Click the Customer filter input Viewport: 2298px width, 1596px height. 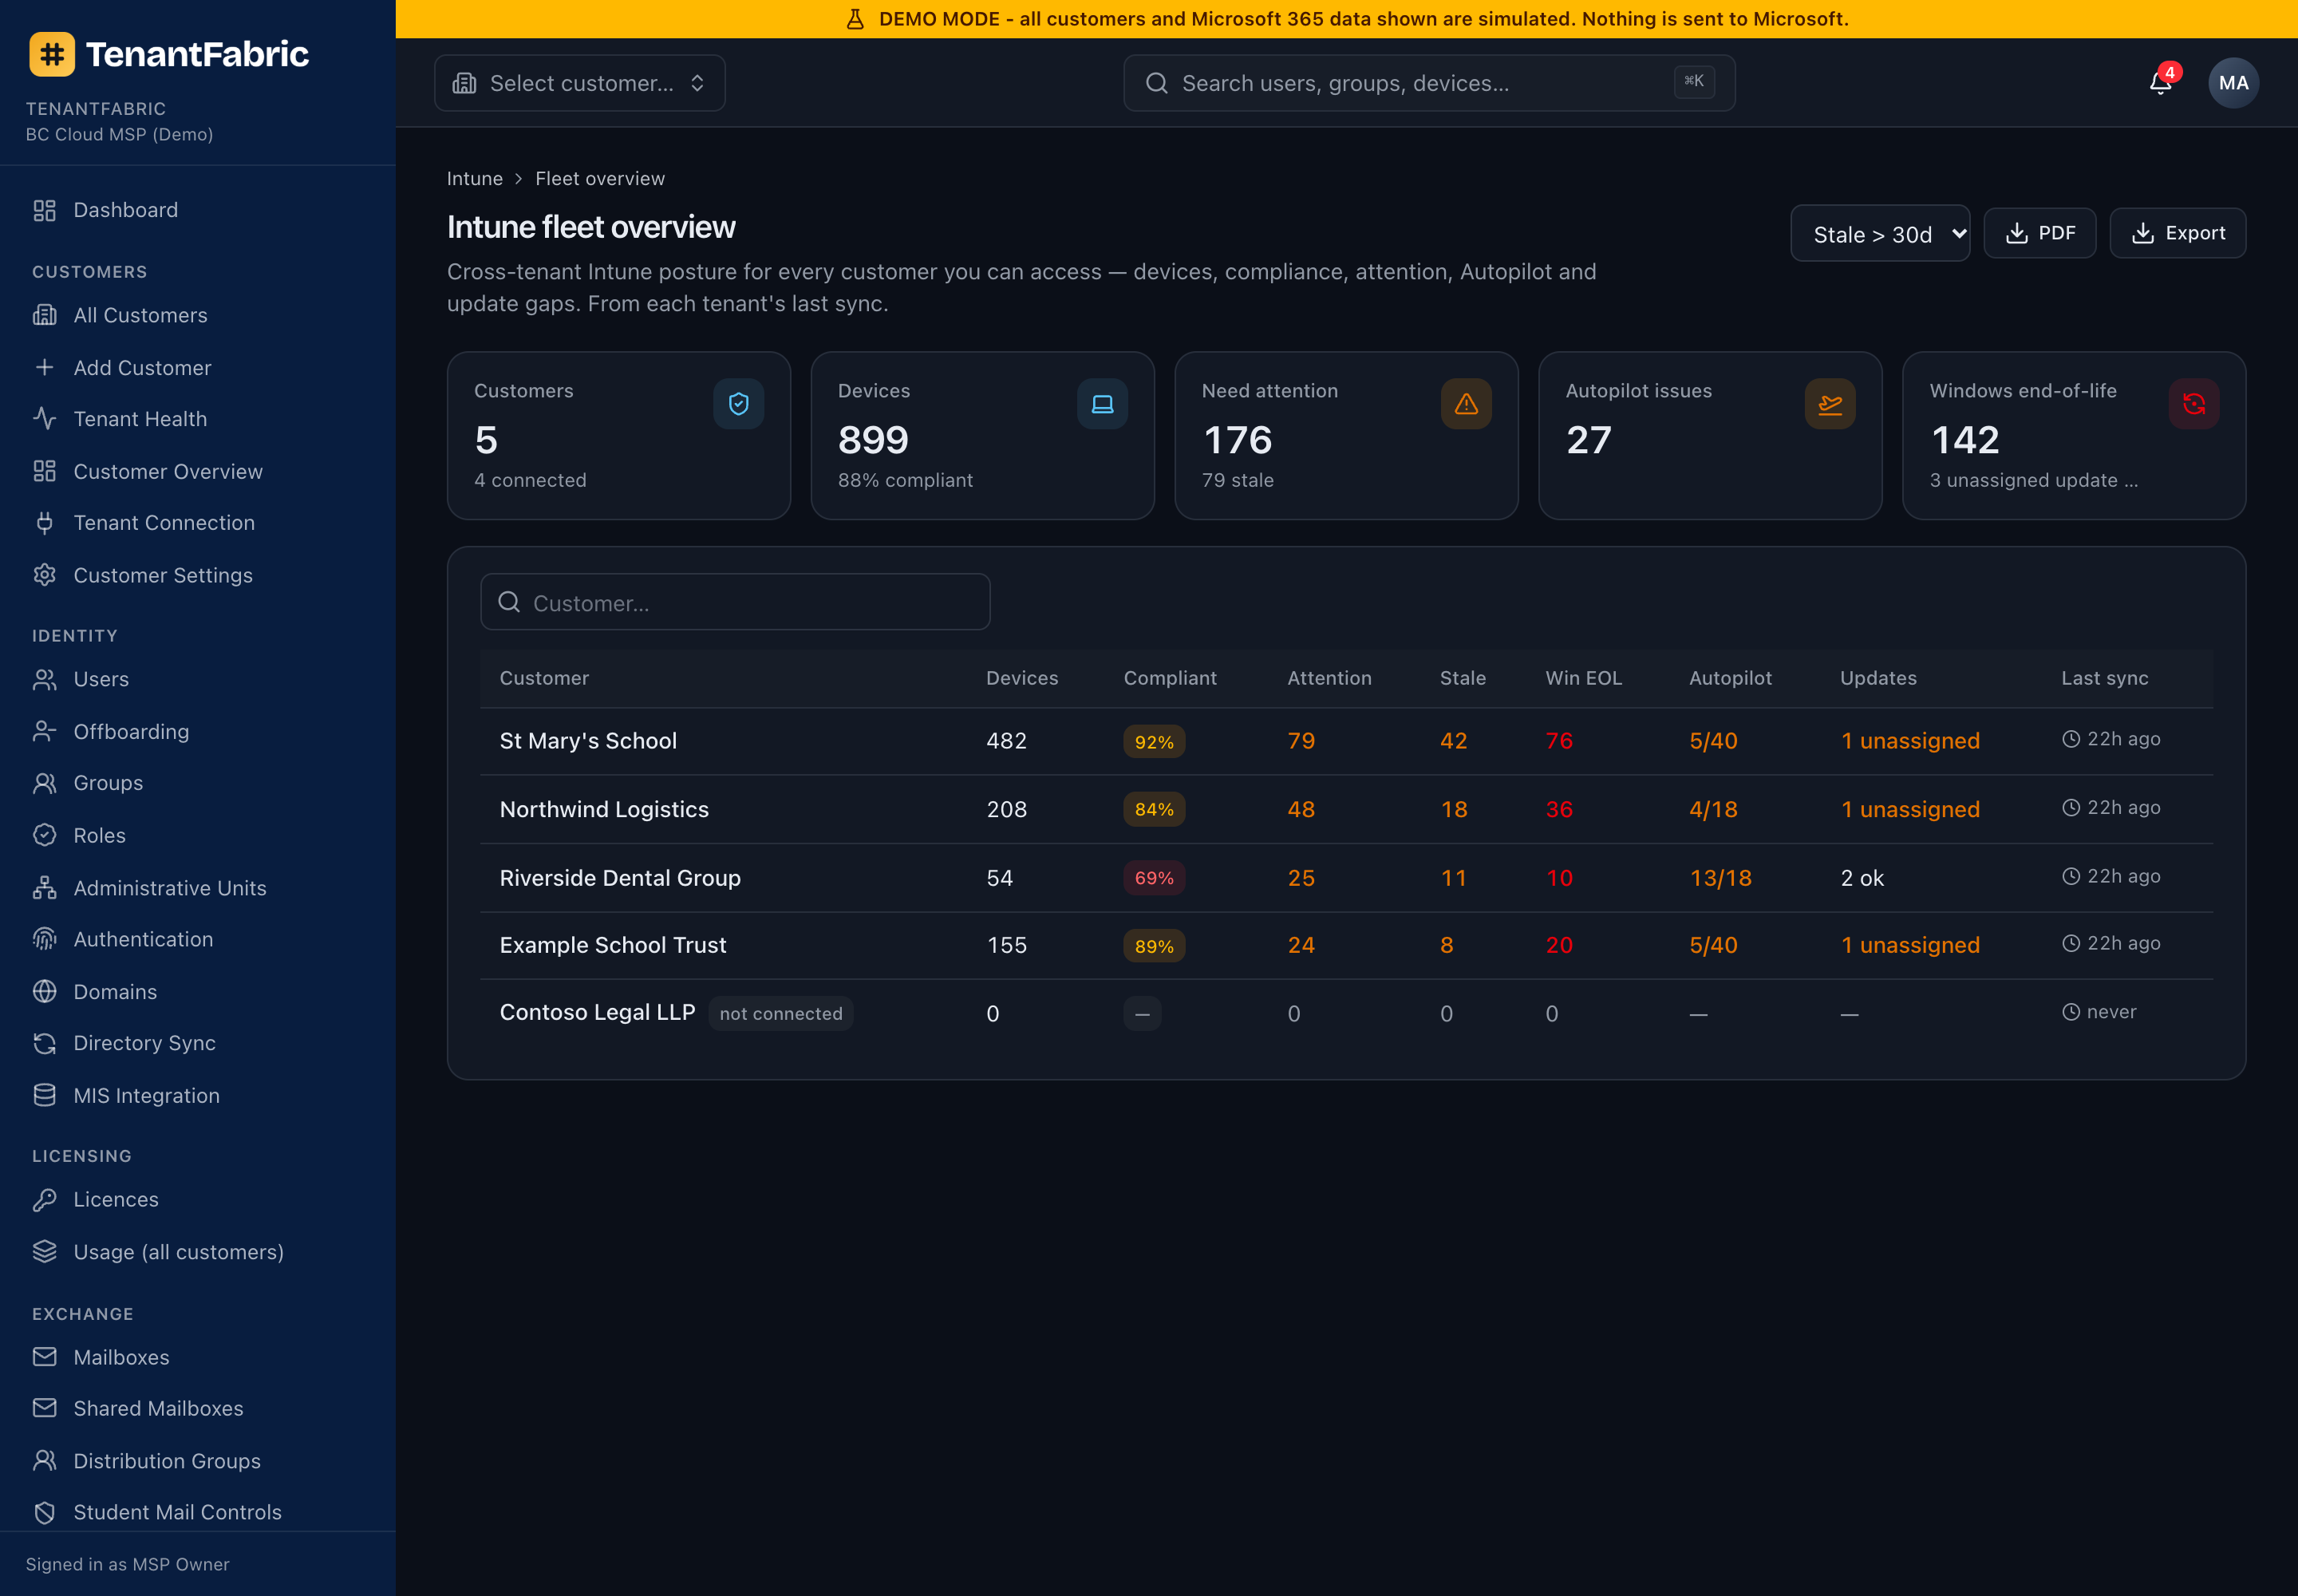pyautogui.click(x=735, y=602)
